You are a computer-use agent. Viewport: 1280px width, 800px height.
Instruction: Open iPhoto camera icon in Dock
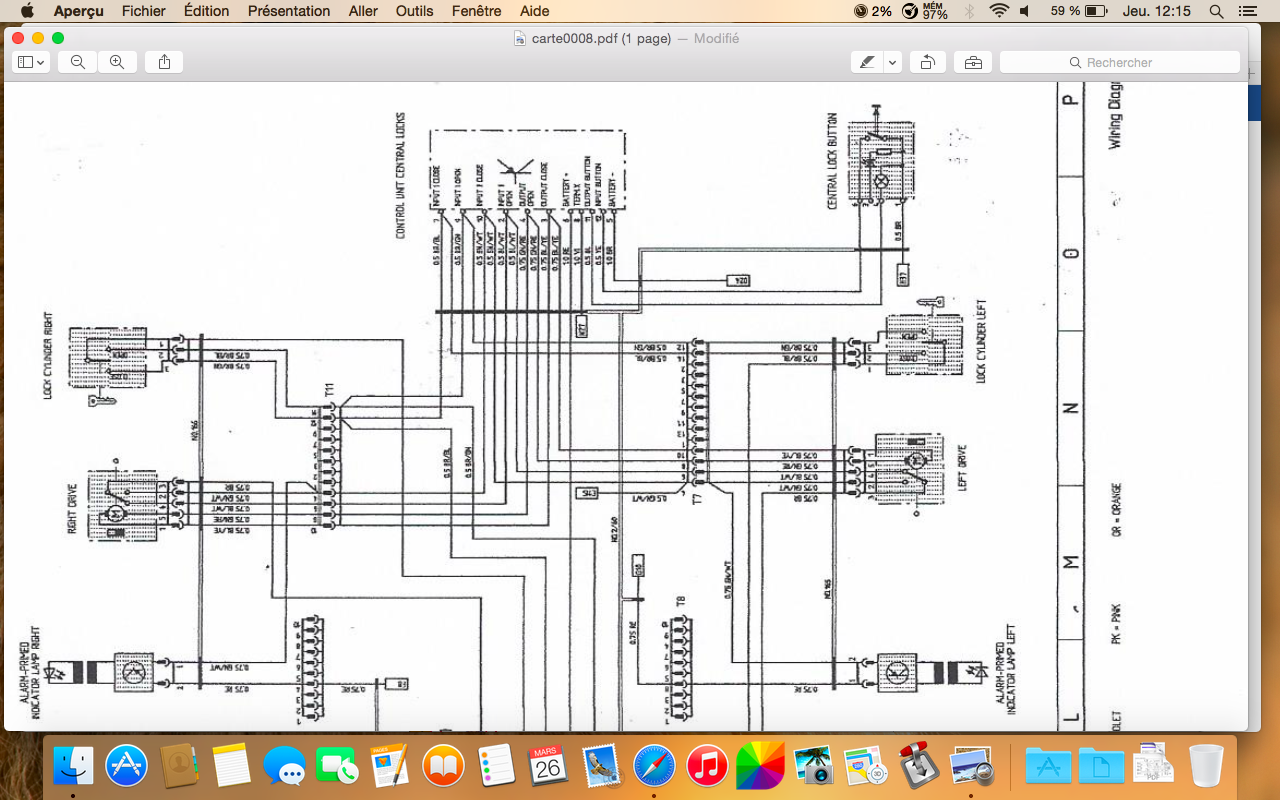(814, 767)
